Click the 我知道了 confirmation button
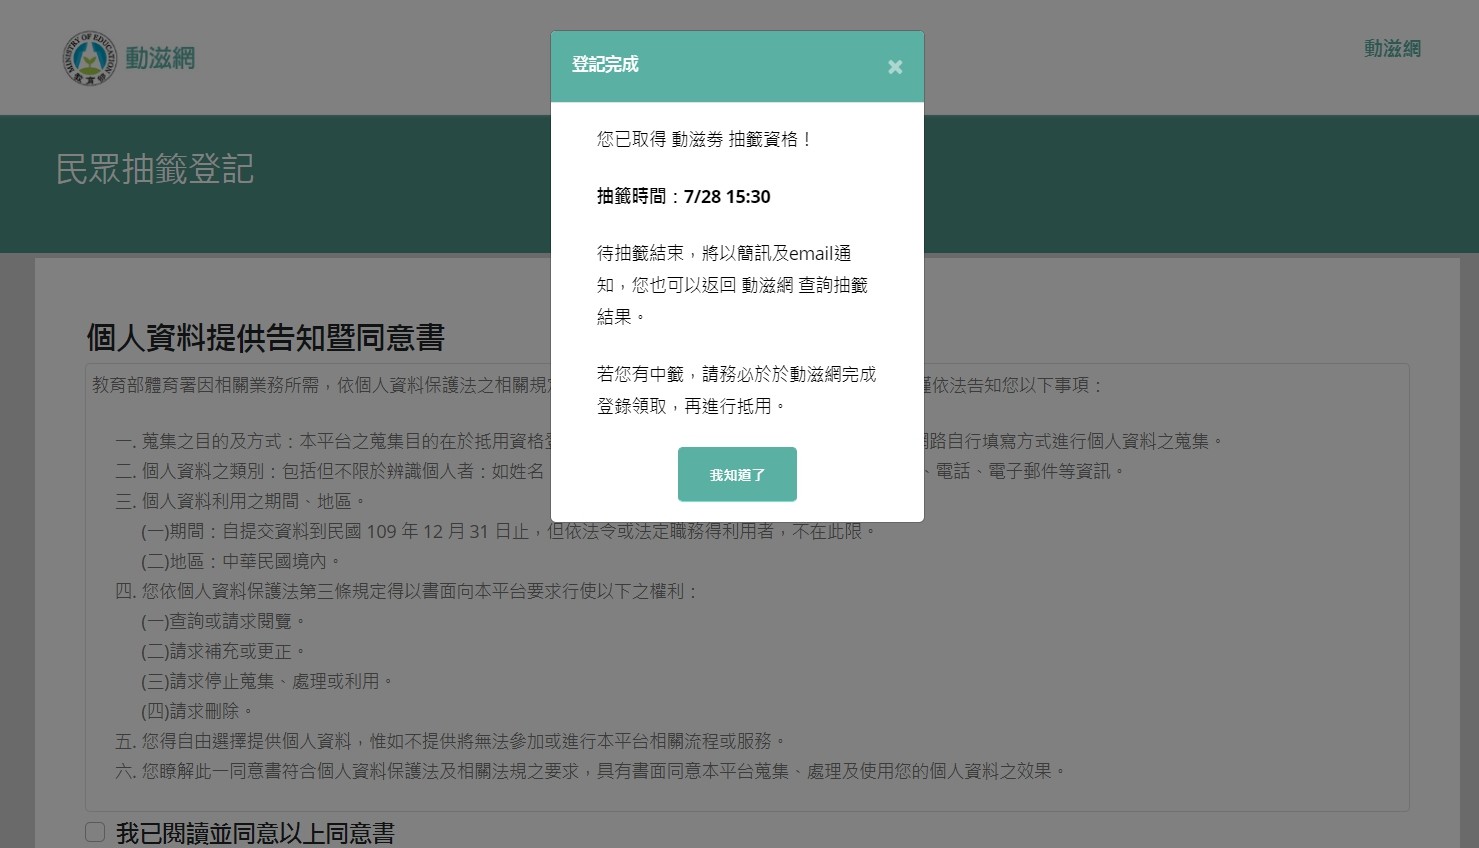The height and width of the screenshot is (848, 1479). click(737, 474)
